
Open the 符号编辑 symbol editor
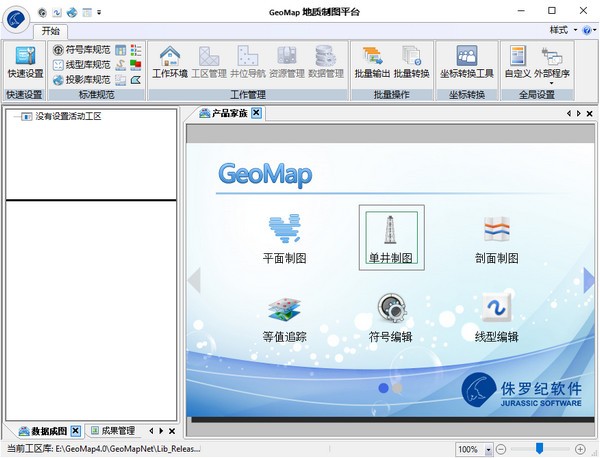[391, 318]
